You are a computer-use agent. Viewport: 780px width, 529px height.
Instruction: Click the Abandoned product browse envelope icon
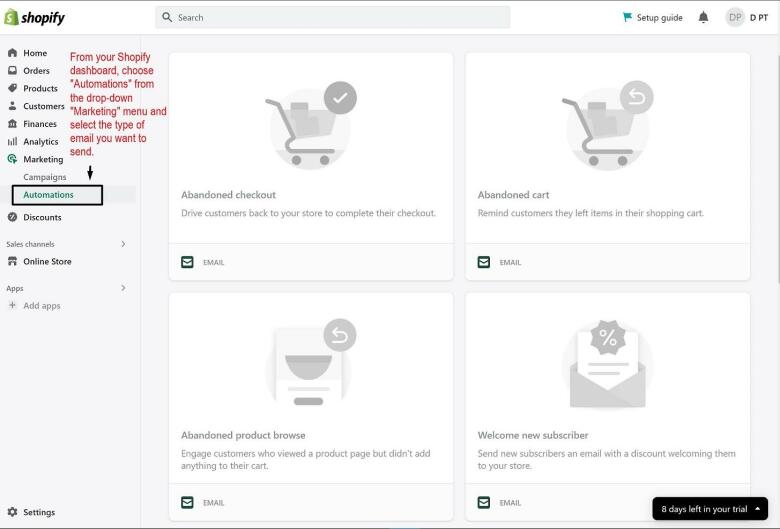coord(187,502)
